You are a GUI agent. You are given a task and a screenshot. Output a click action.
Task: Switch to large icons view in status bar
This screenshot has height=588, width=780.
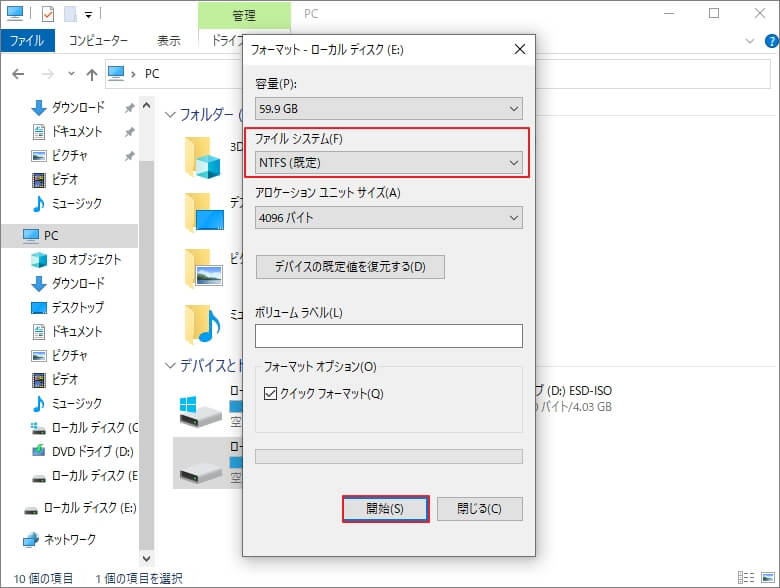[x=768, y=578]
